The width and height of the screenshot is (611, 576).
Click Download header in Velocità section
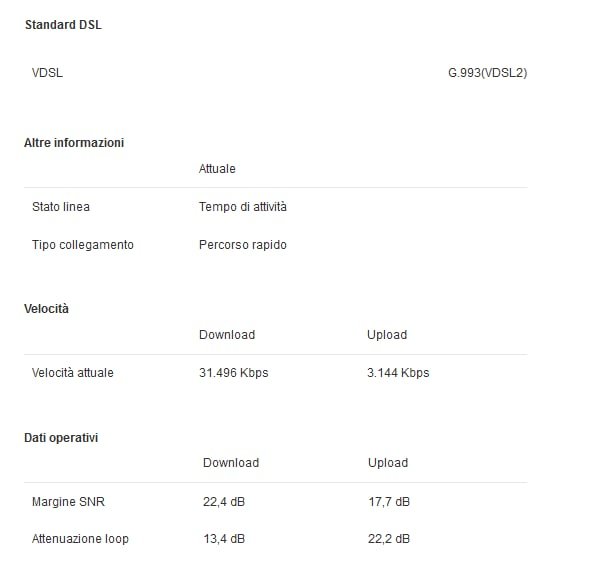point(227,335)
